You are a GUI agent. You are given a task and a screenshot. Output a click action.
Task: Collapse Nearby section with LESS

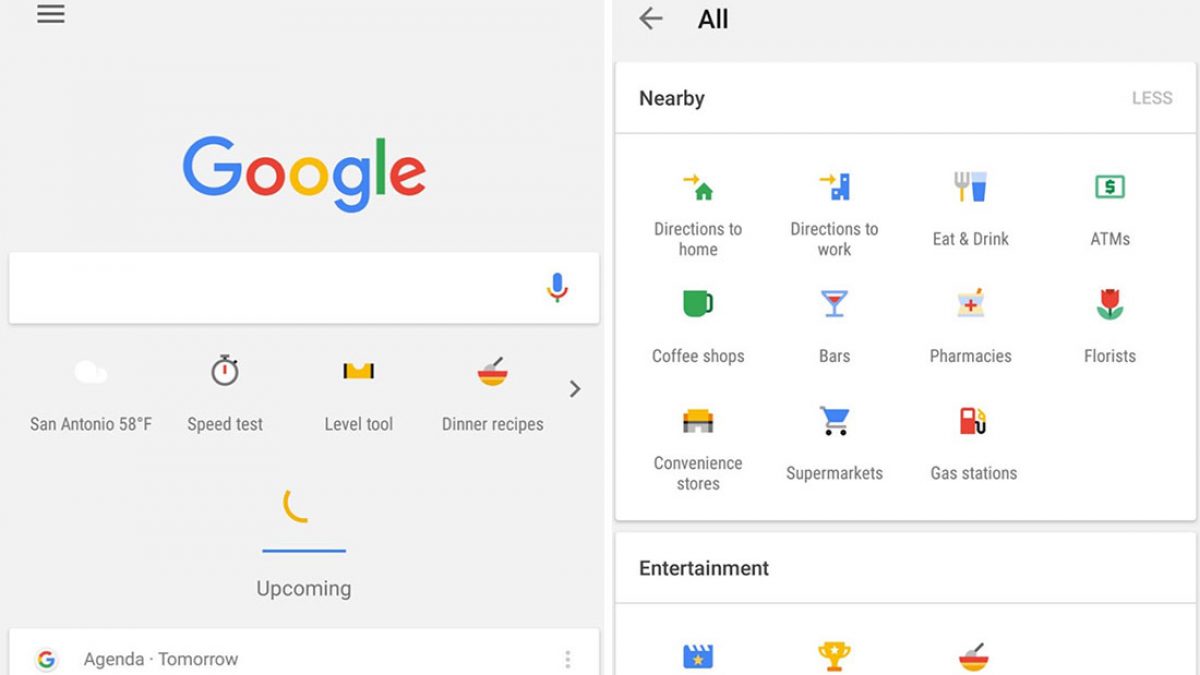[x=1152, y=98]
